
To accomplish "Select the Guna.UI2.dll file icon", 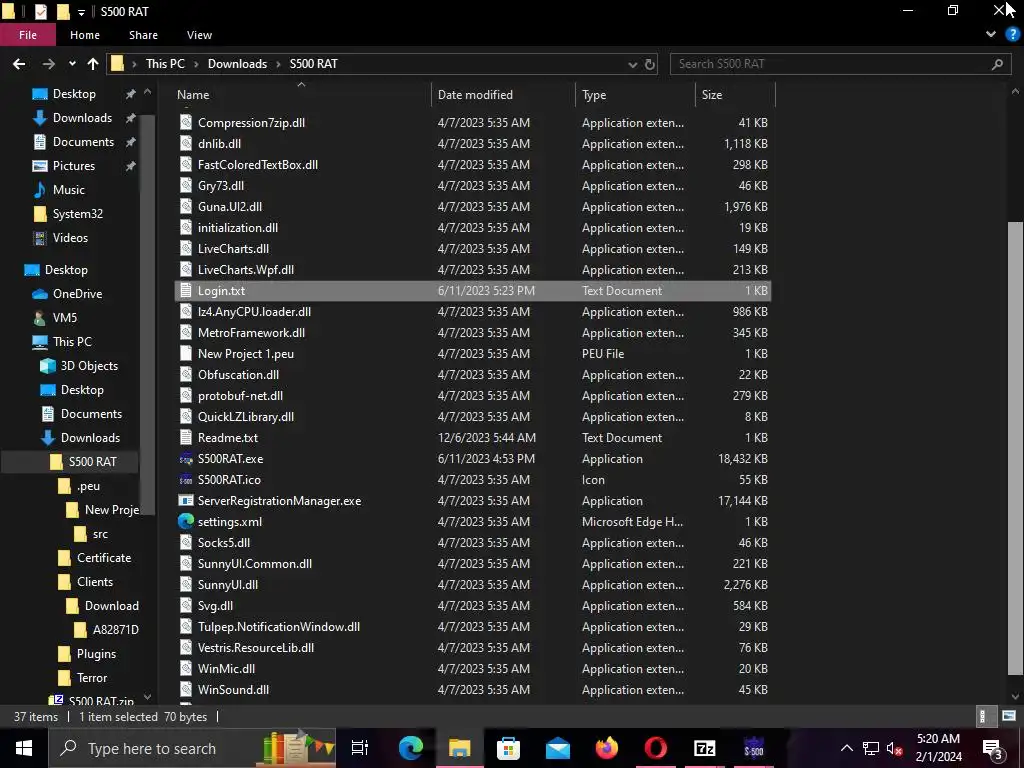I will [x=186, y=207].
